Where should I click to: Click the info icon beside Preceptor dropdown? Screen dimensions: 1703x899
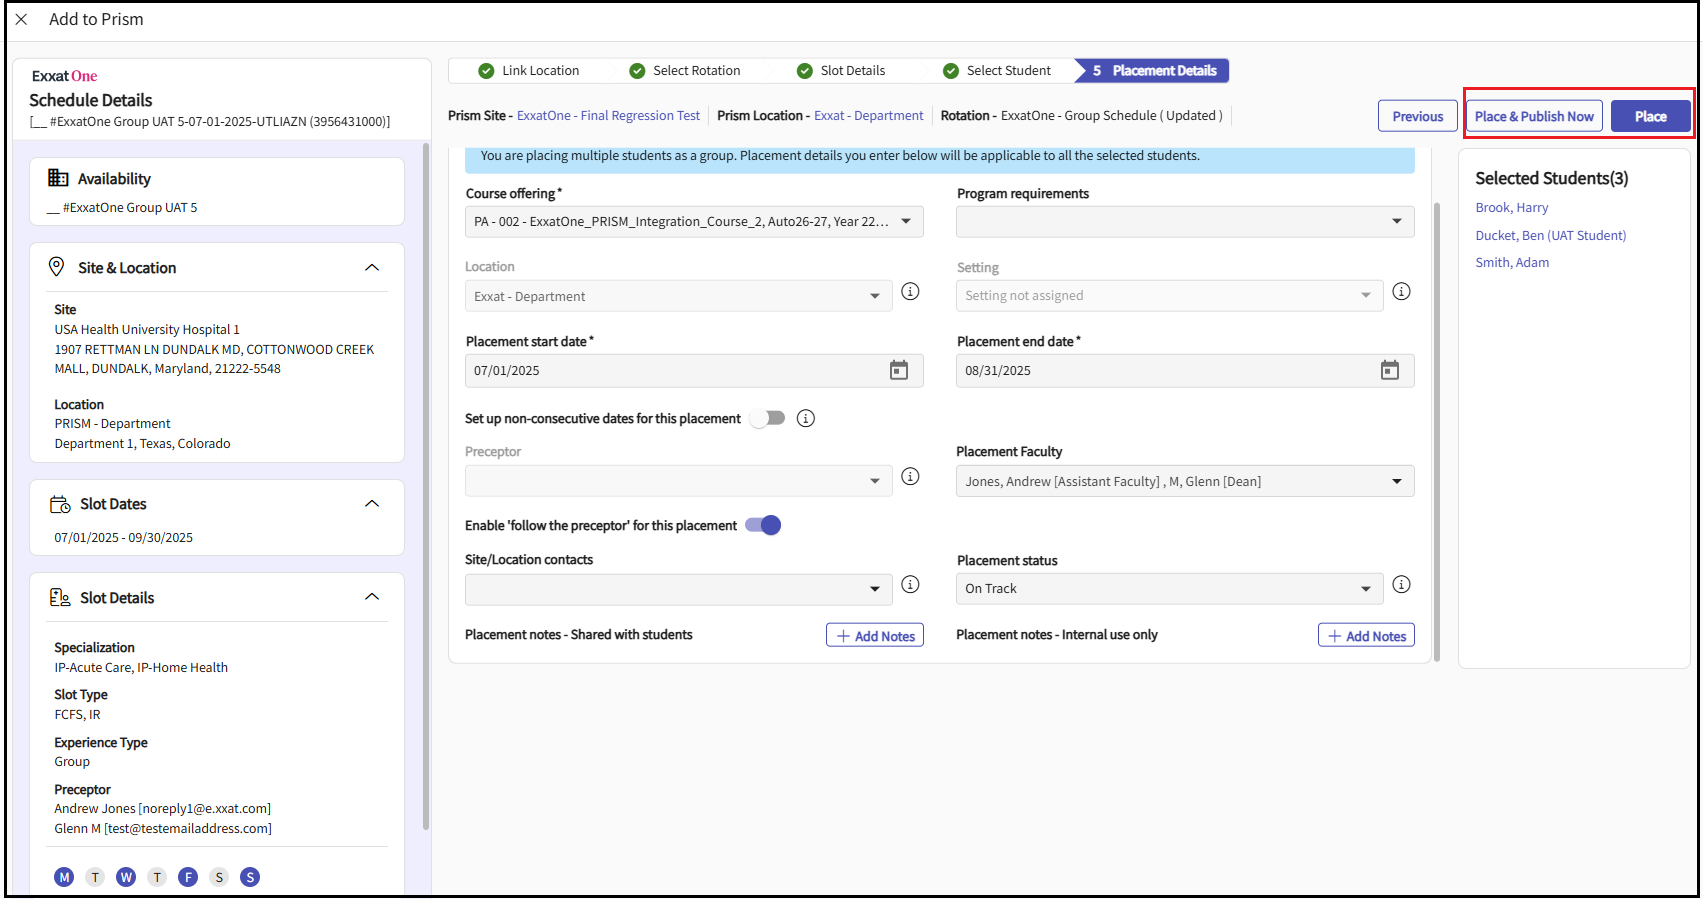(x=910, y=477)
